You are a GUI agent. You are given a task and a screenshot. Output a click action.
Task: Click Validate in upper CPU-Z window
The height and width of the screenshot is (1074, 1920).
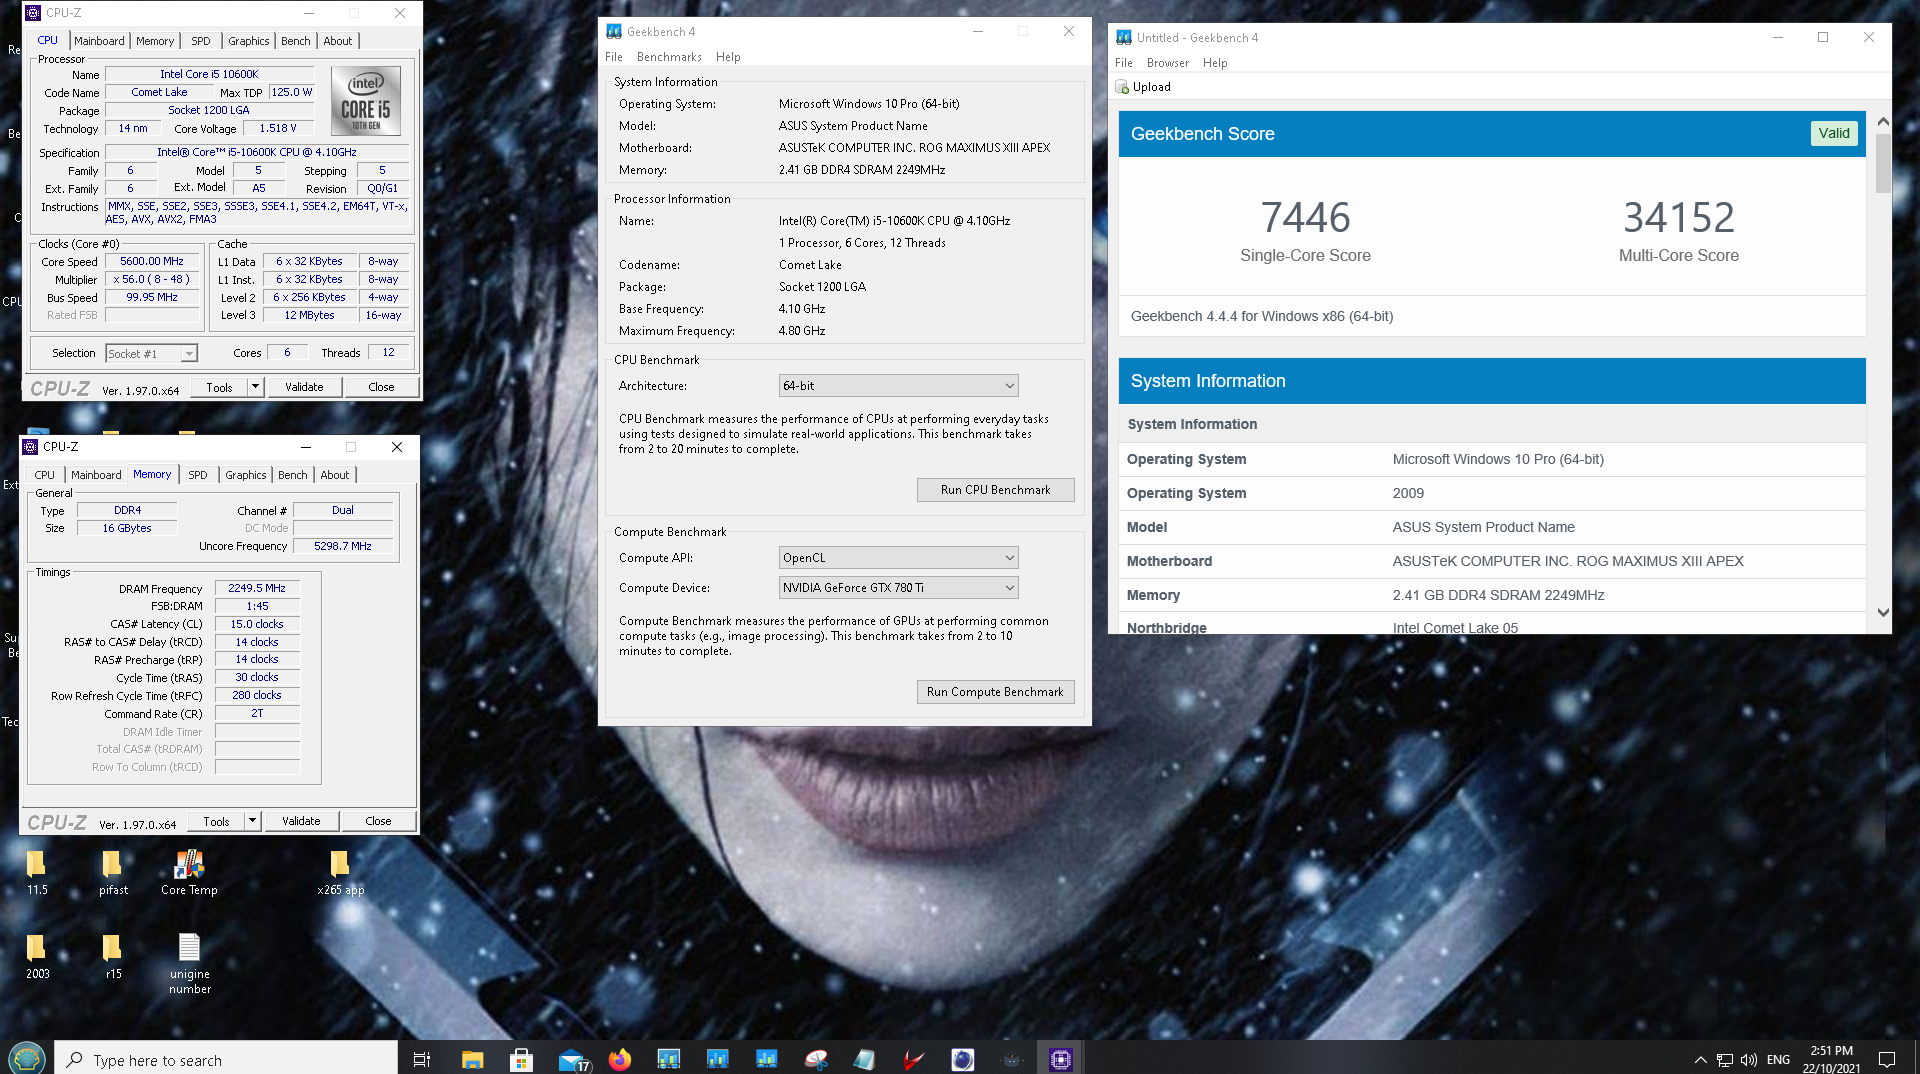coord(304,387)
